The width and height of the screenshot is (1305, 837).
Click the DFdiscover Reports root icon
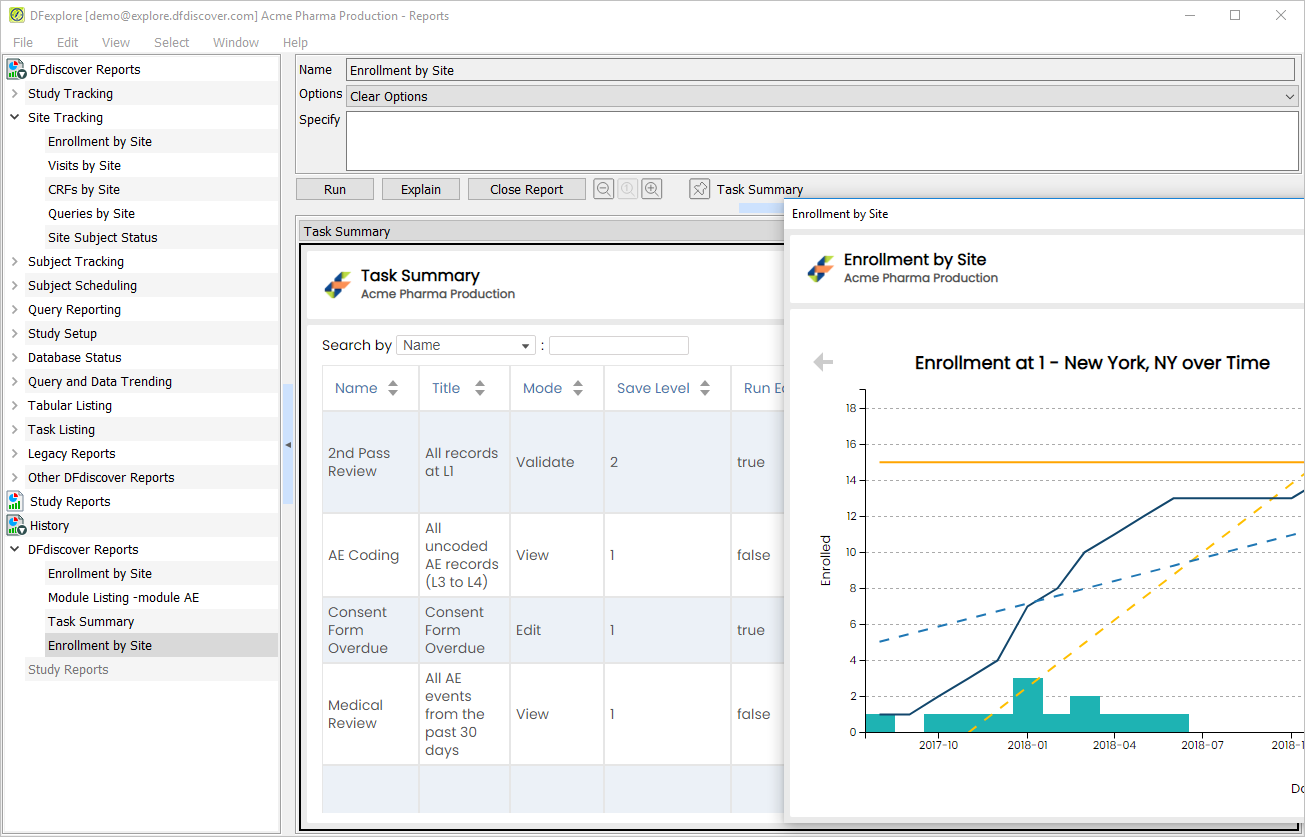coord(16,69)
